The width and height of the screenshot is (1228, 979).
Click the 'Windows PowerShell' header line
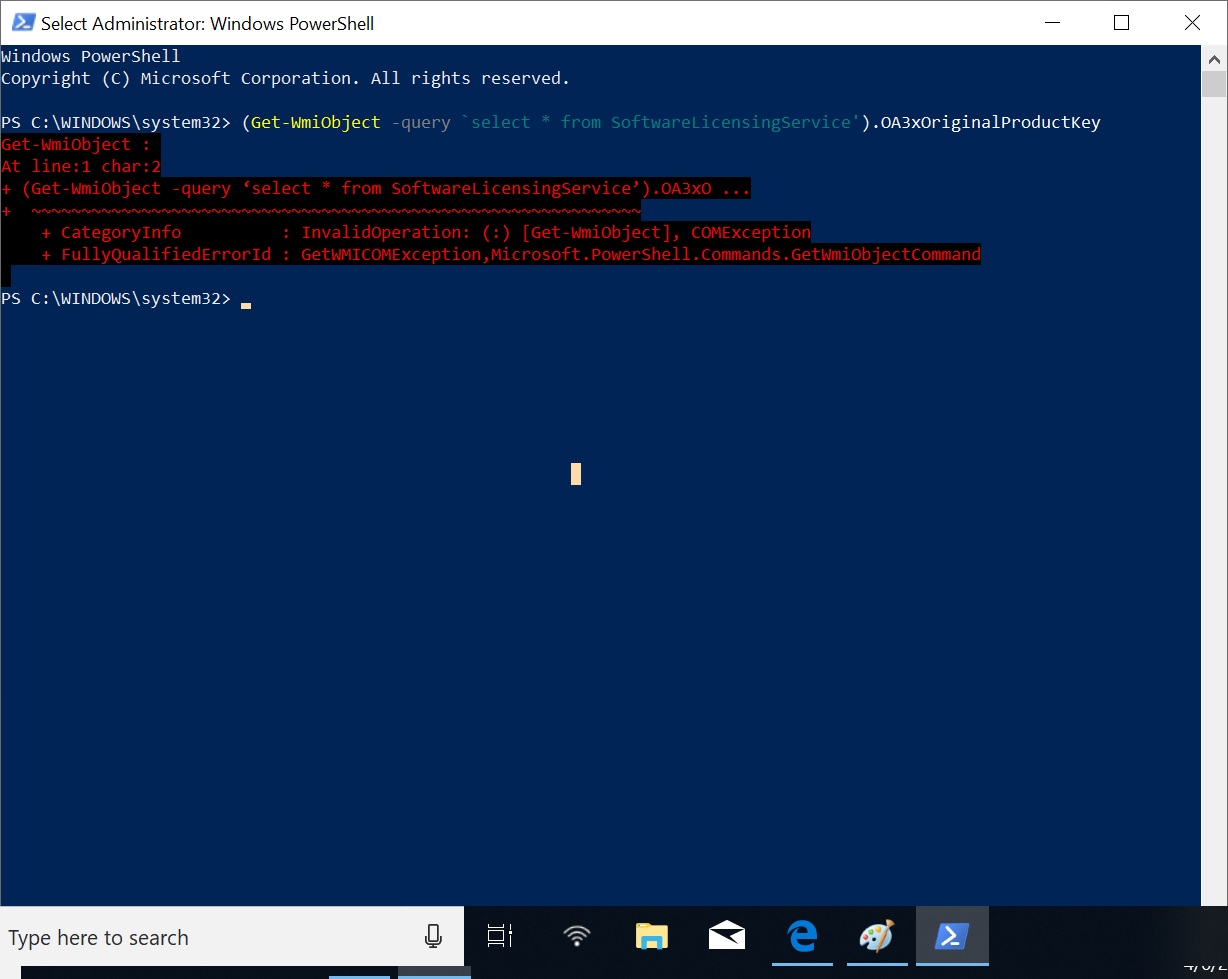91,56
